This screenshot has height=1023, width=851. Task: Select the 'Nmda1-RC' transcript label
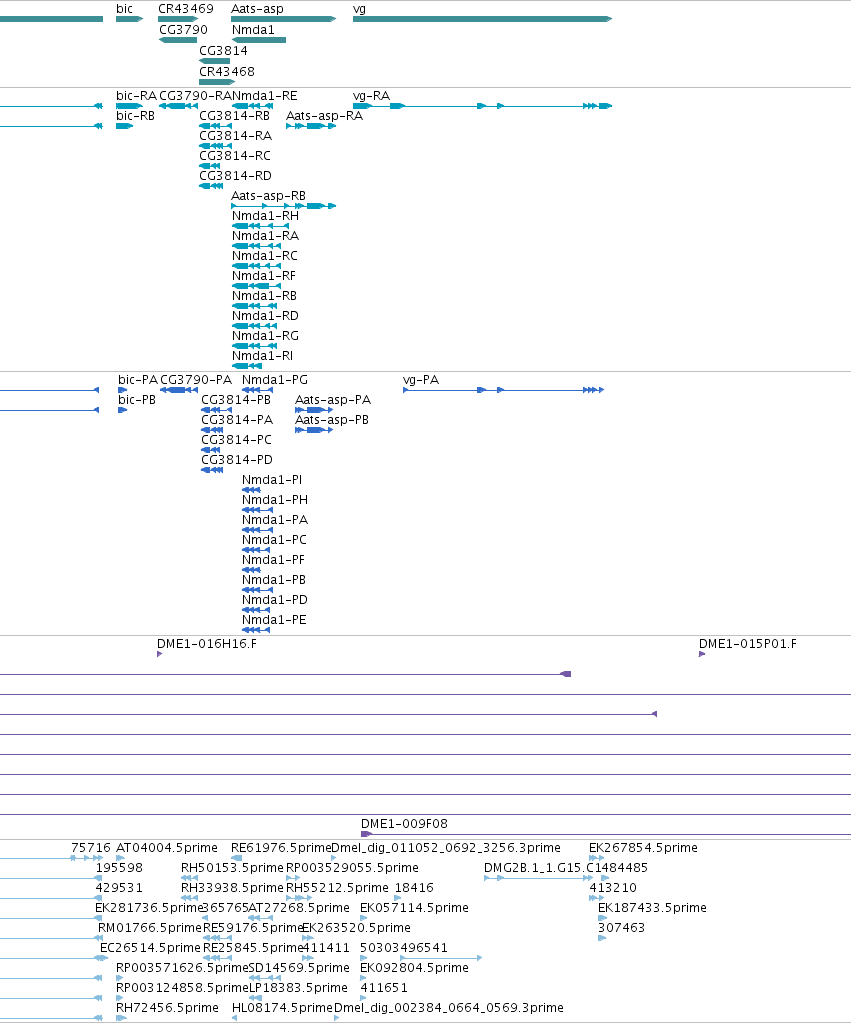click(x=265, y=256)
